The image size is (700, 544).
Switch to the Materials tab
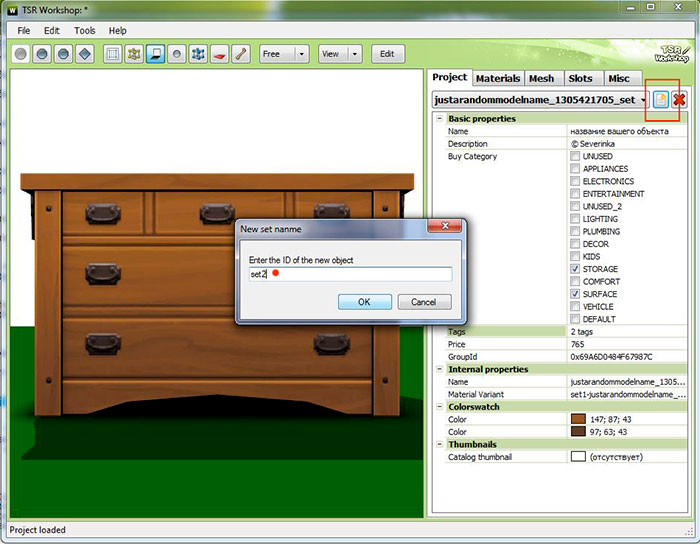point(498,78)
